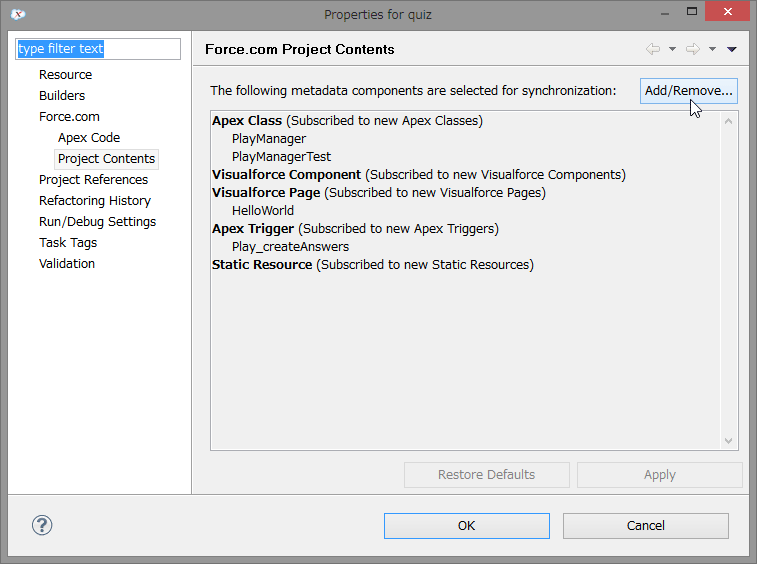Click the help question mark icon
This screenshot has height=564, width=757.
pyautogui.click(x=42, y=525)
